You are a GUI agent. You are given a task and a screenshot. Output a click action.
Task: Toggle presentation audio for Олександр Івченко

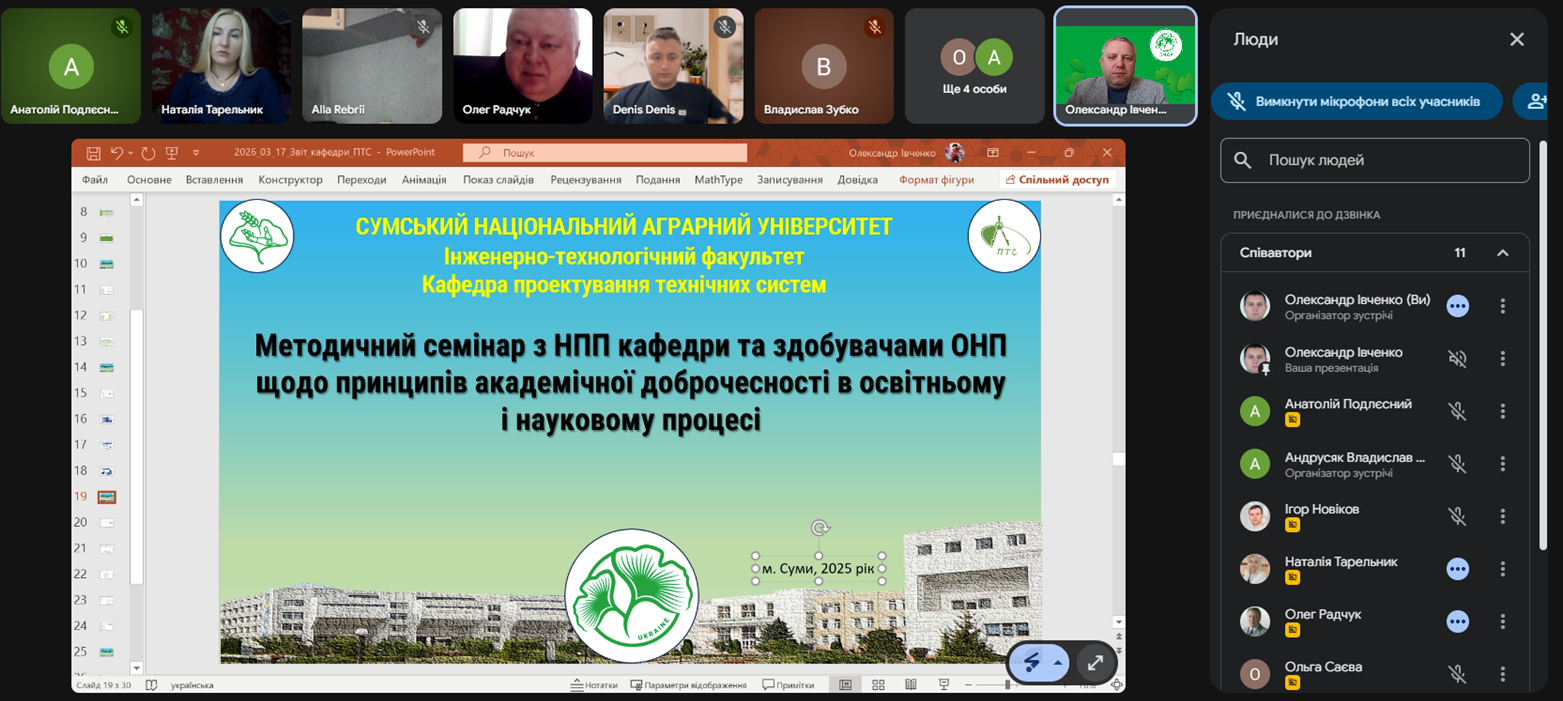[1457, 359]
